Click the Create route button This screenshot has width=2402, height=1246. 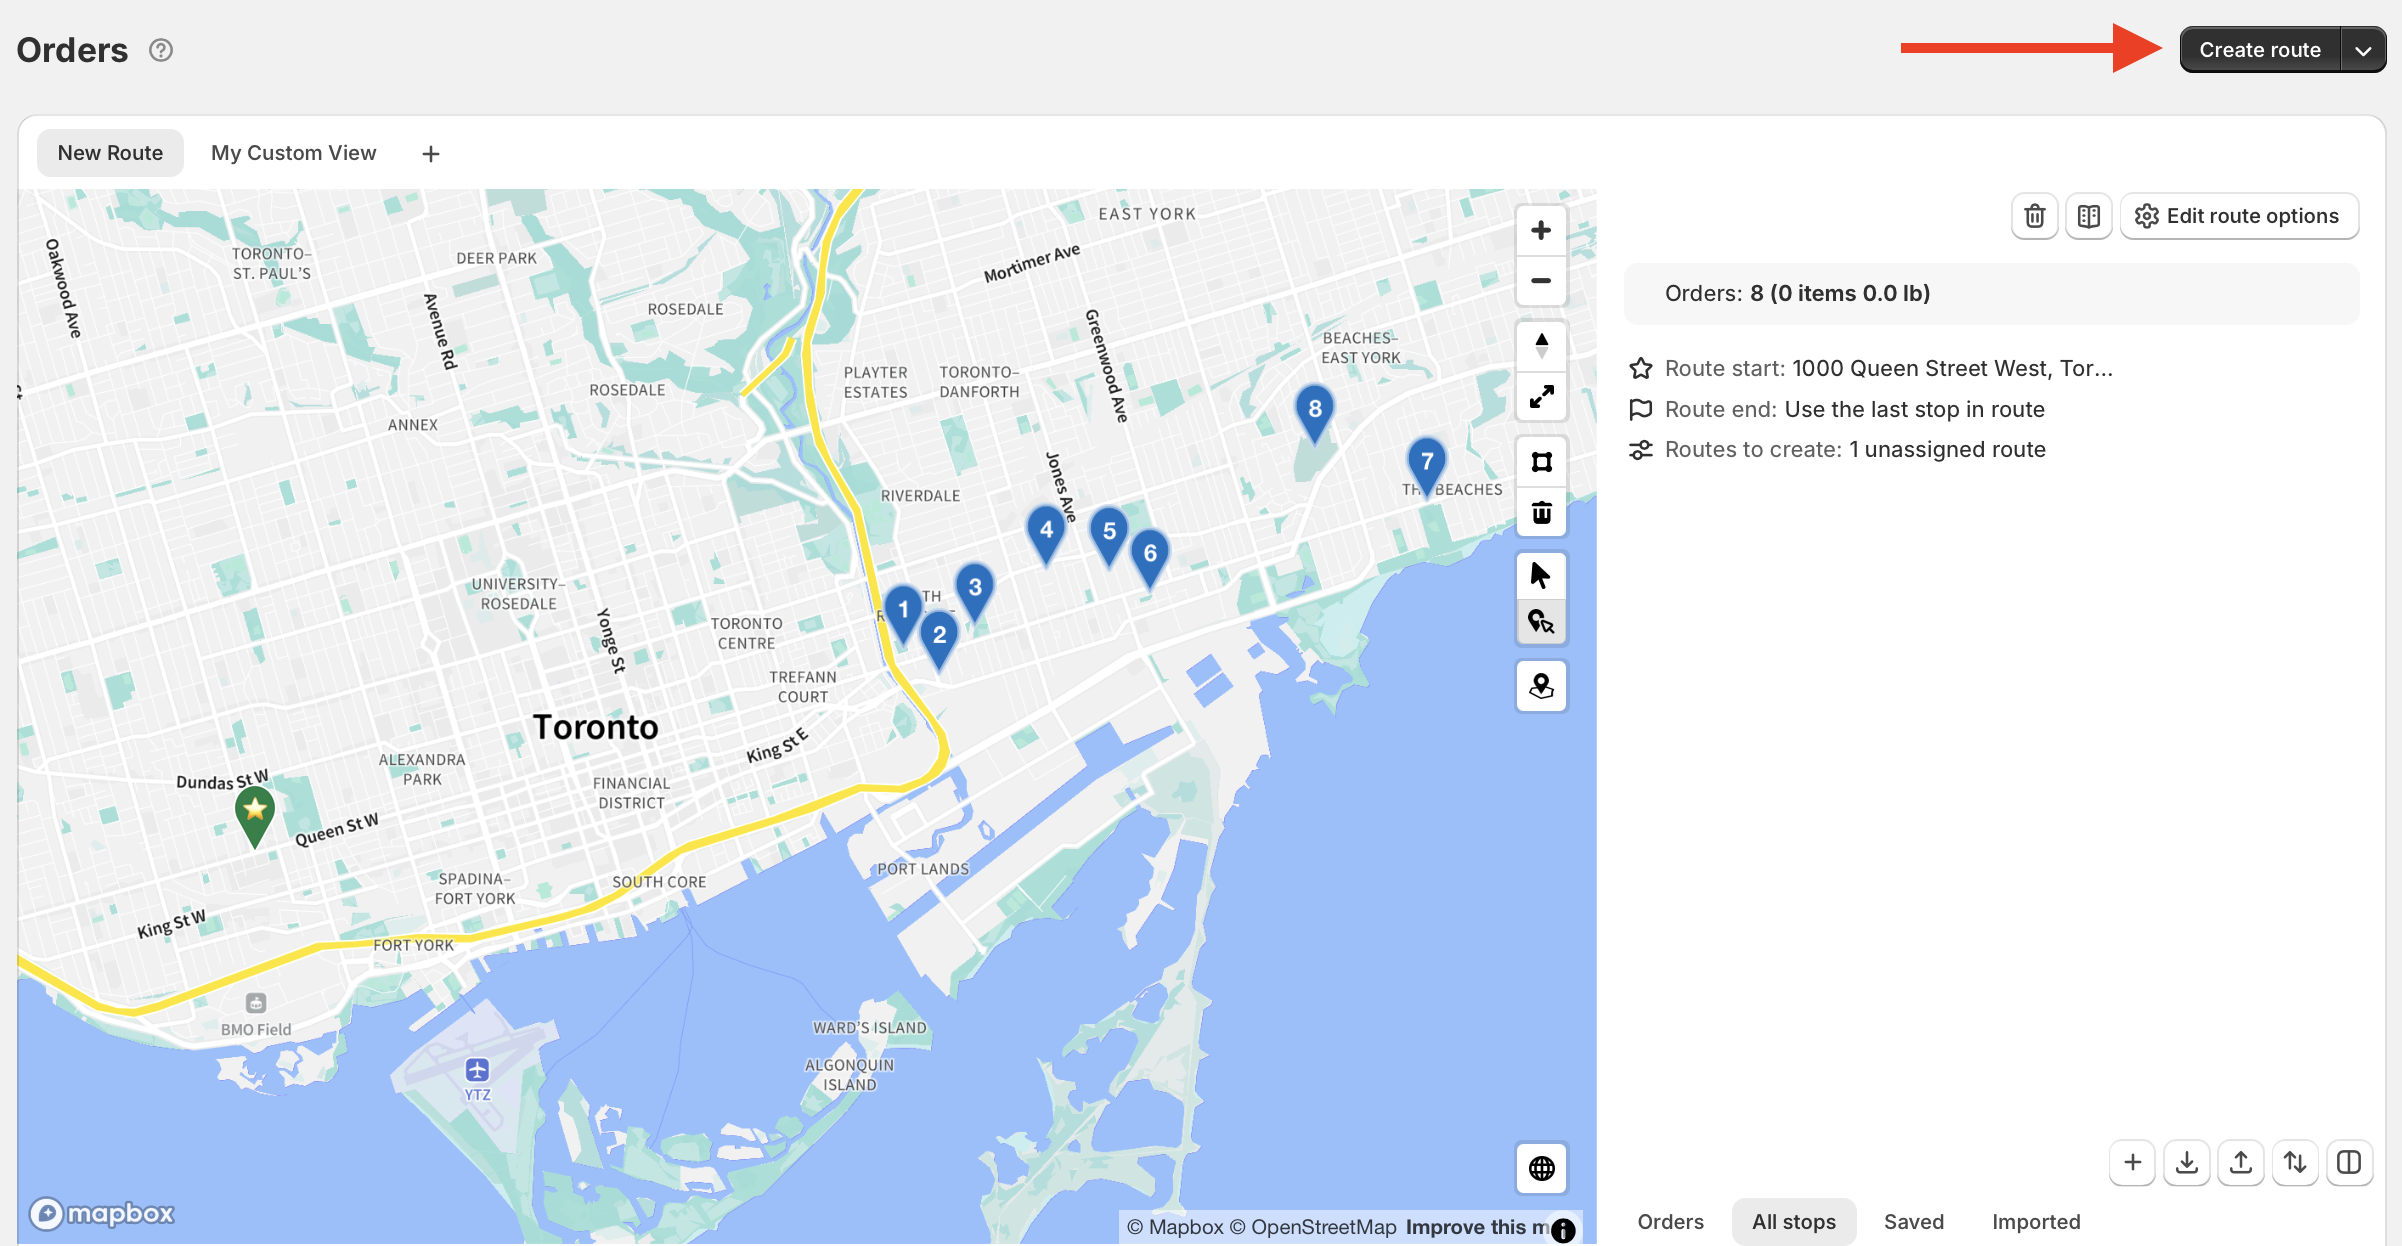2259,50
